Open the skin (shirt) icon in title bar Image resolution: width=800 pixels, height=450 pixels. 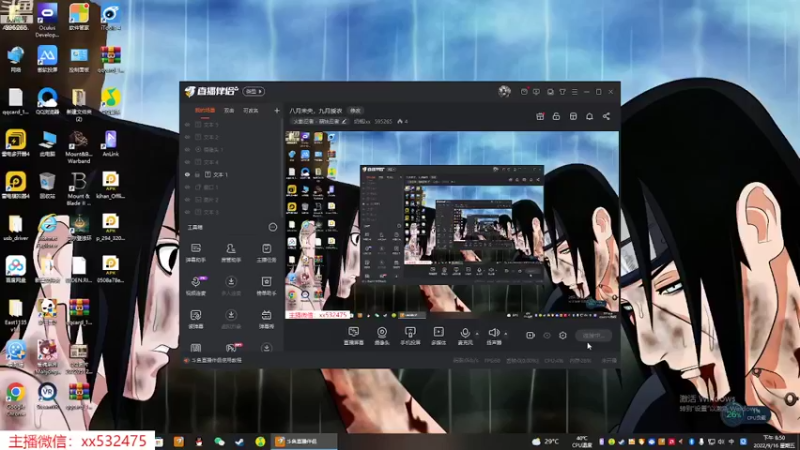tap(562, 92)
